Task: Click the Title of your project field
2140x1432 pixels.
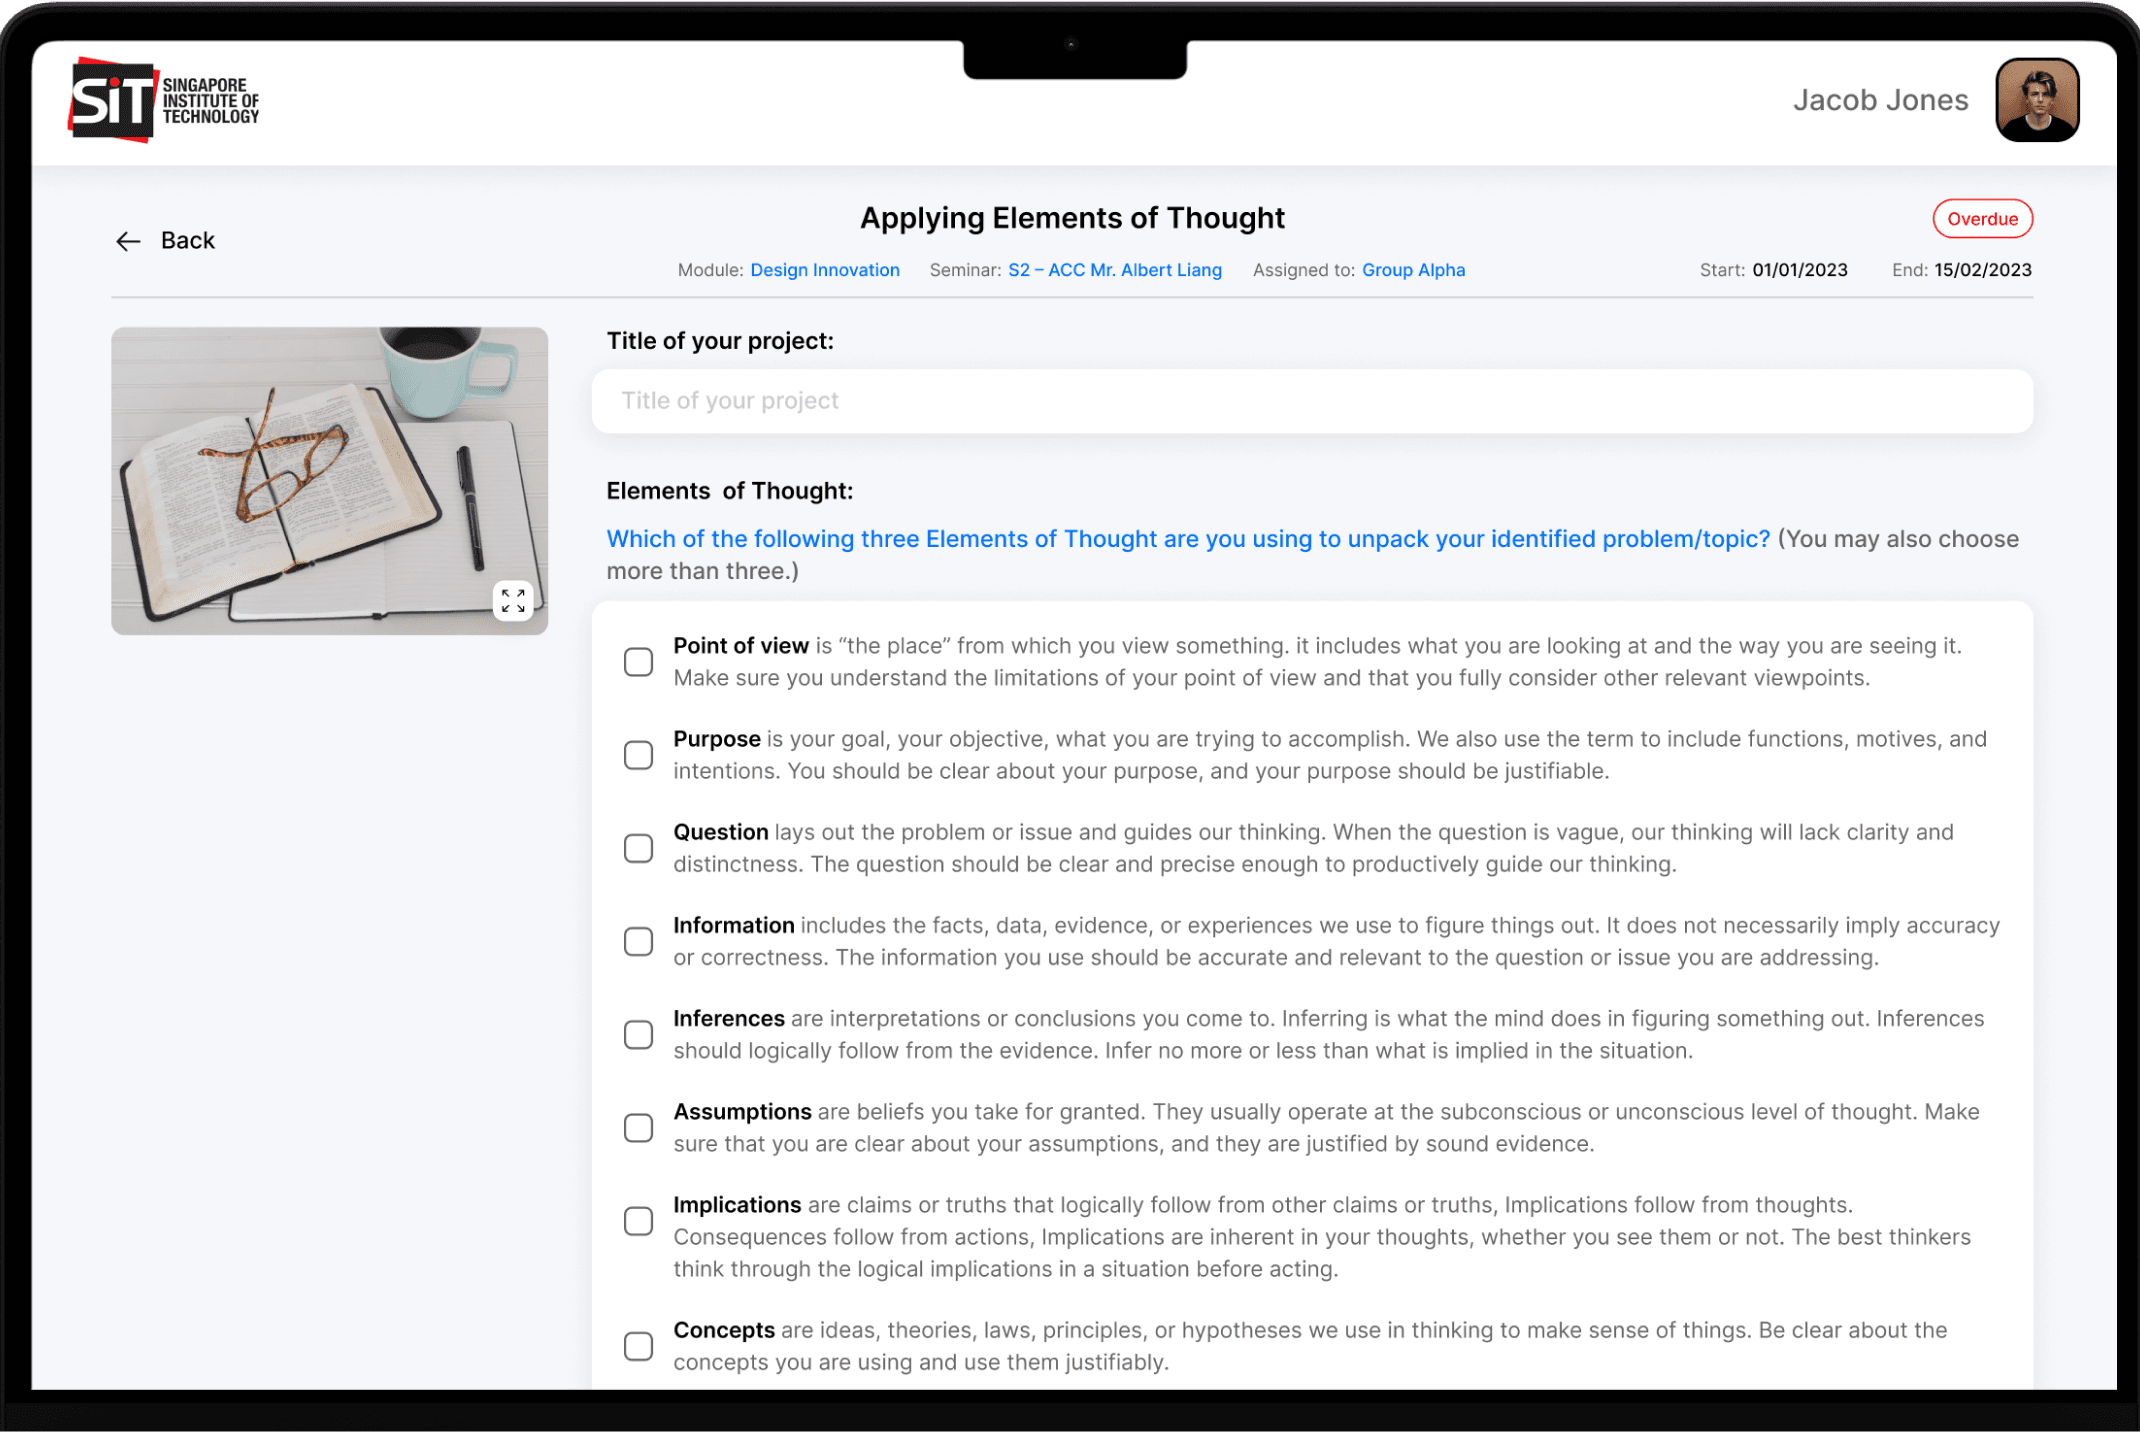Action: pyautogui.click(x=1312, y=401)
